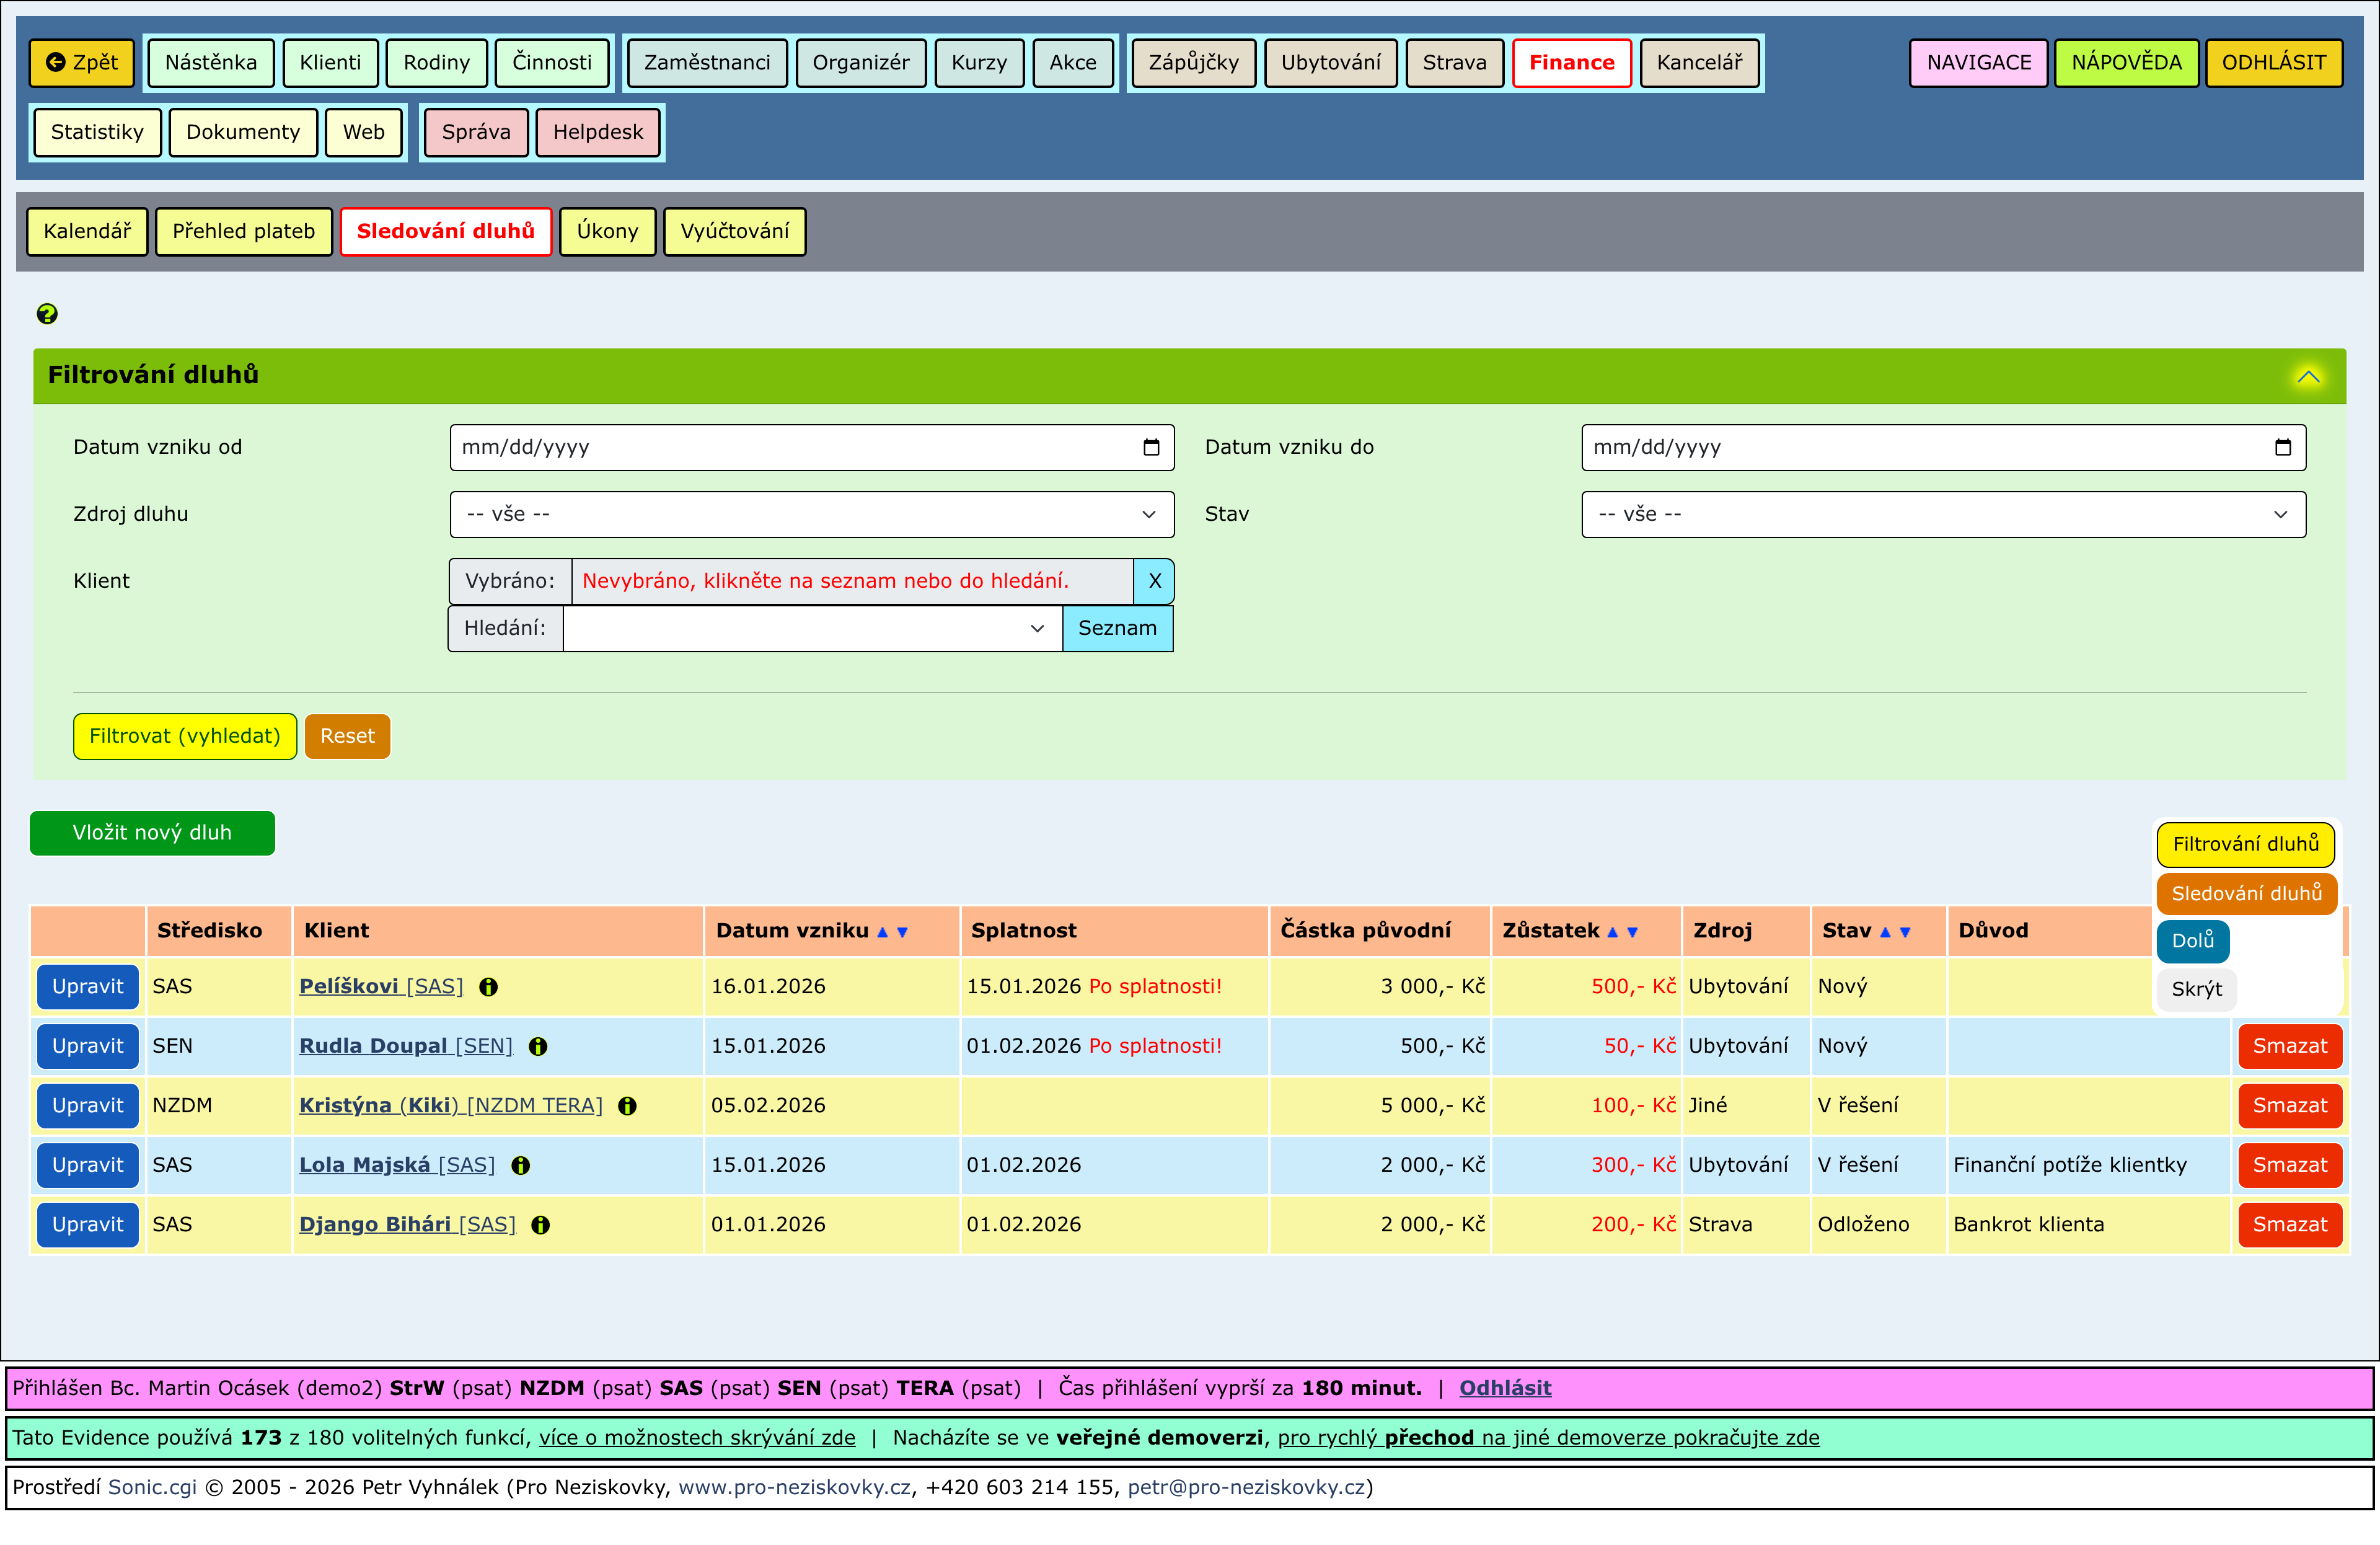This screenshot has width=2380, height=1545.
Task: Sort Zůstatek descending with down arrow
Action: click(x=1632, y=932)
